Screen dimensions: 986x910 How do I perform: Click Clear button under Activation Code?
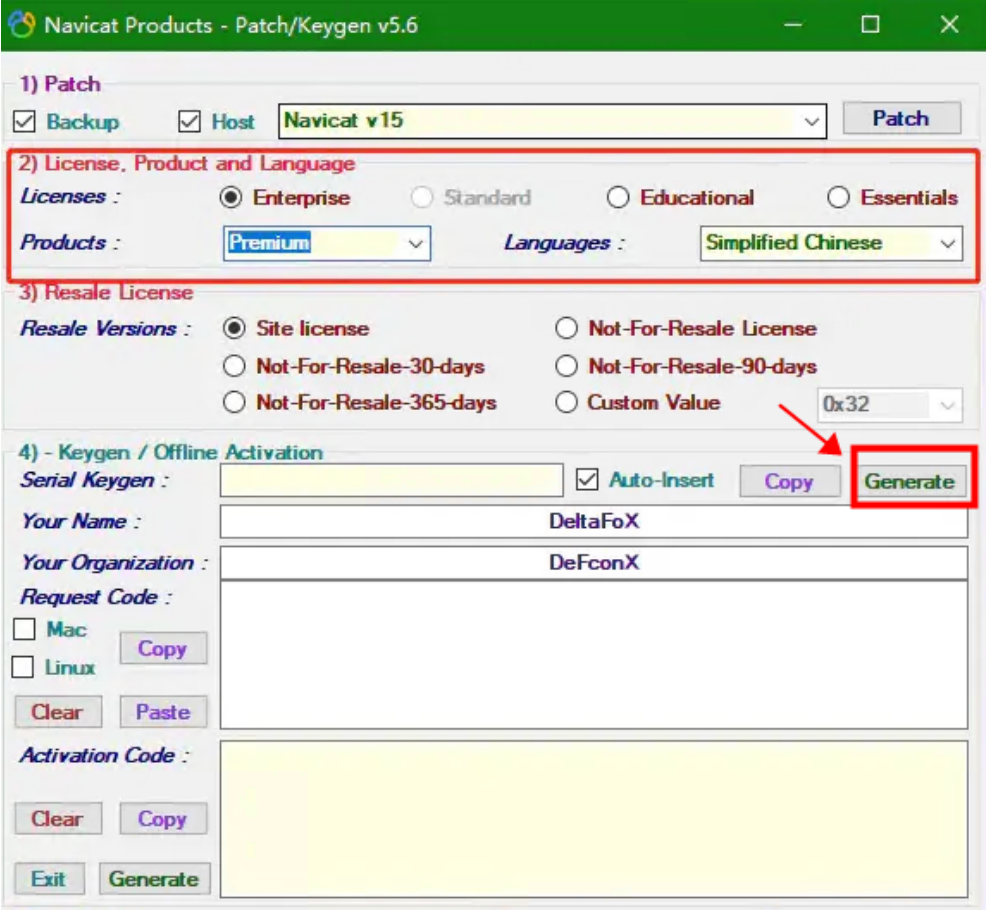58,819
